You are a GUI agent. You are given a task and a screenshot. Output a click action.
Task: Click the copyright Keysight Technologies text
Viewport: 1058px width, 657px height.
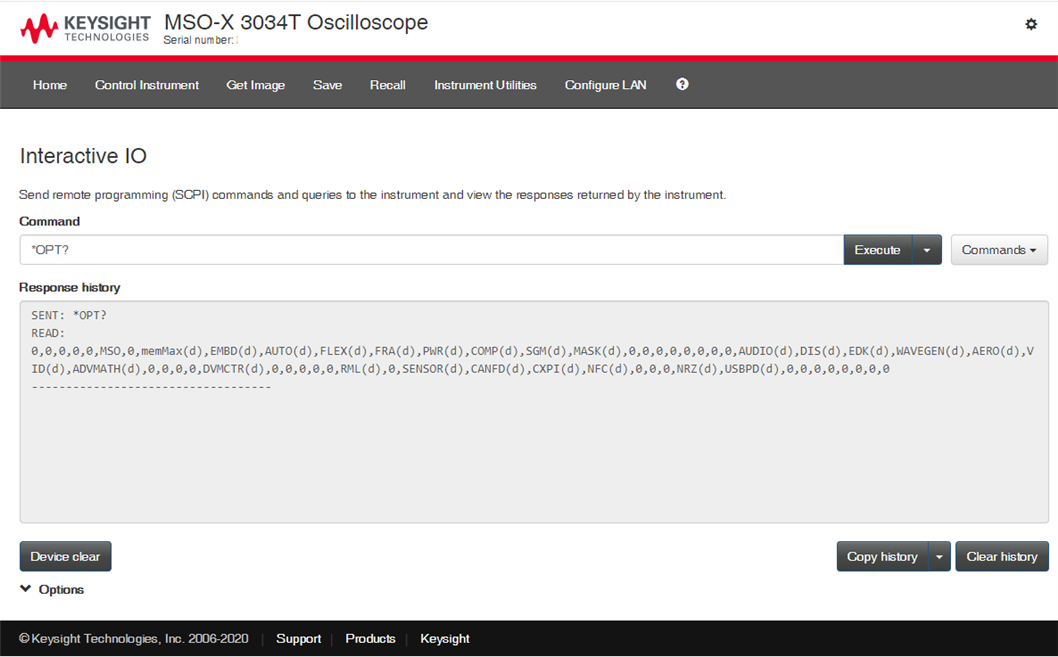pyautogui.click(x=134, y=639)
